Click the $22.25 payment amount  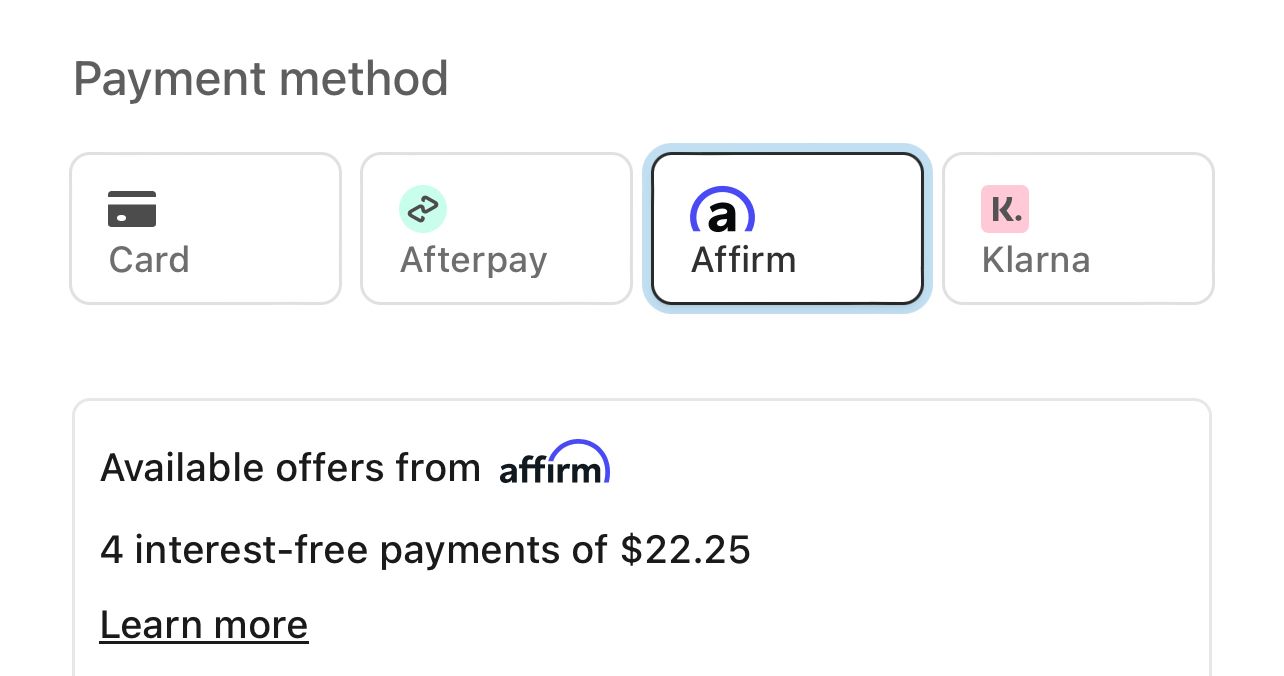tap(685, 550)
